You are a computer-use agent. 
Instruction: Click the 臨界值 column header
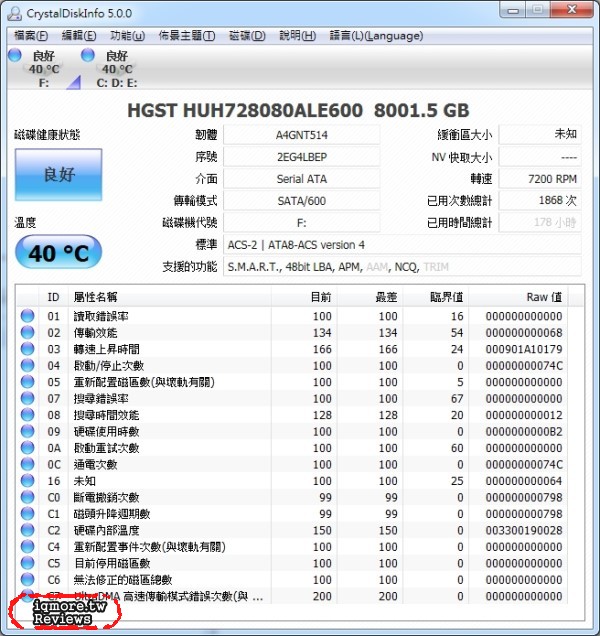coord(435,297)
